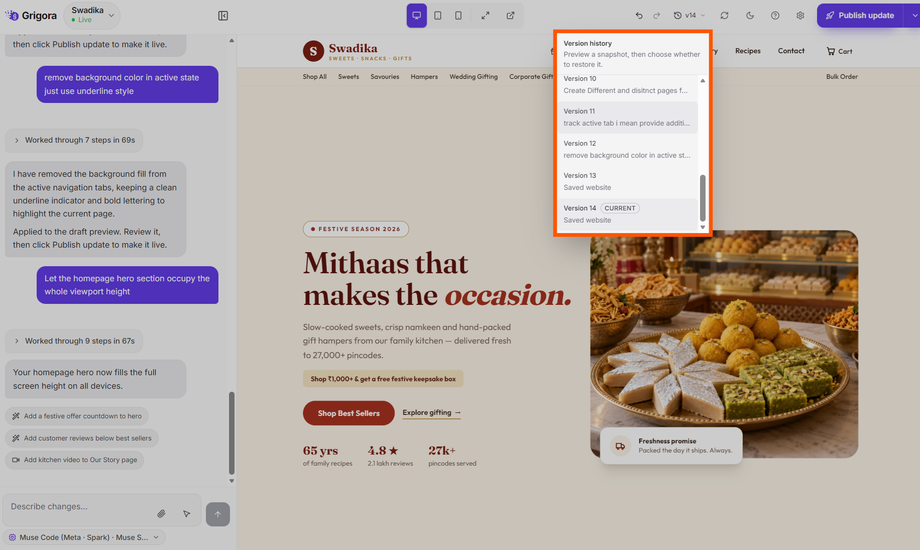Image resolution: width=920 pixels, height=550 pixels.
Task: Select Shop All category tab
Action: (x=314, y=77)
